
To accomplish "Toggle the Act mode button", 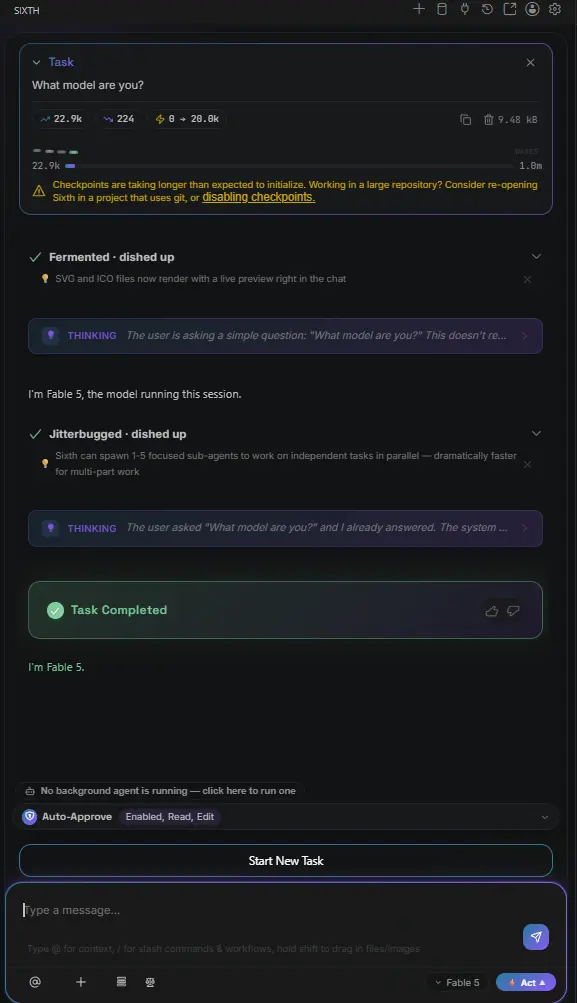I will [x=526, y=982].
